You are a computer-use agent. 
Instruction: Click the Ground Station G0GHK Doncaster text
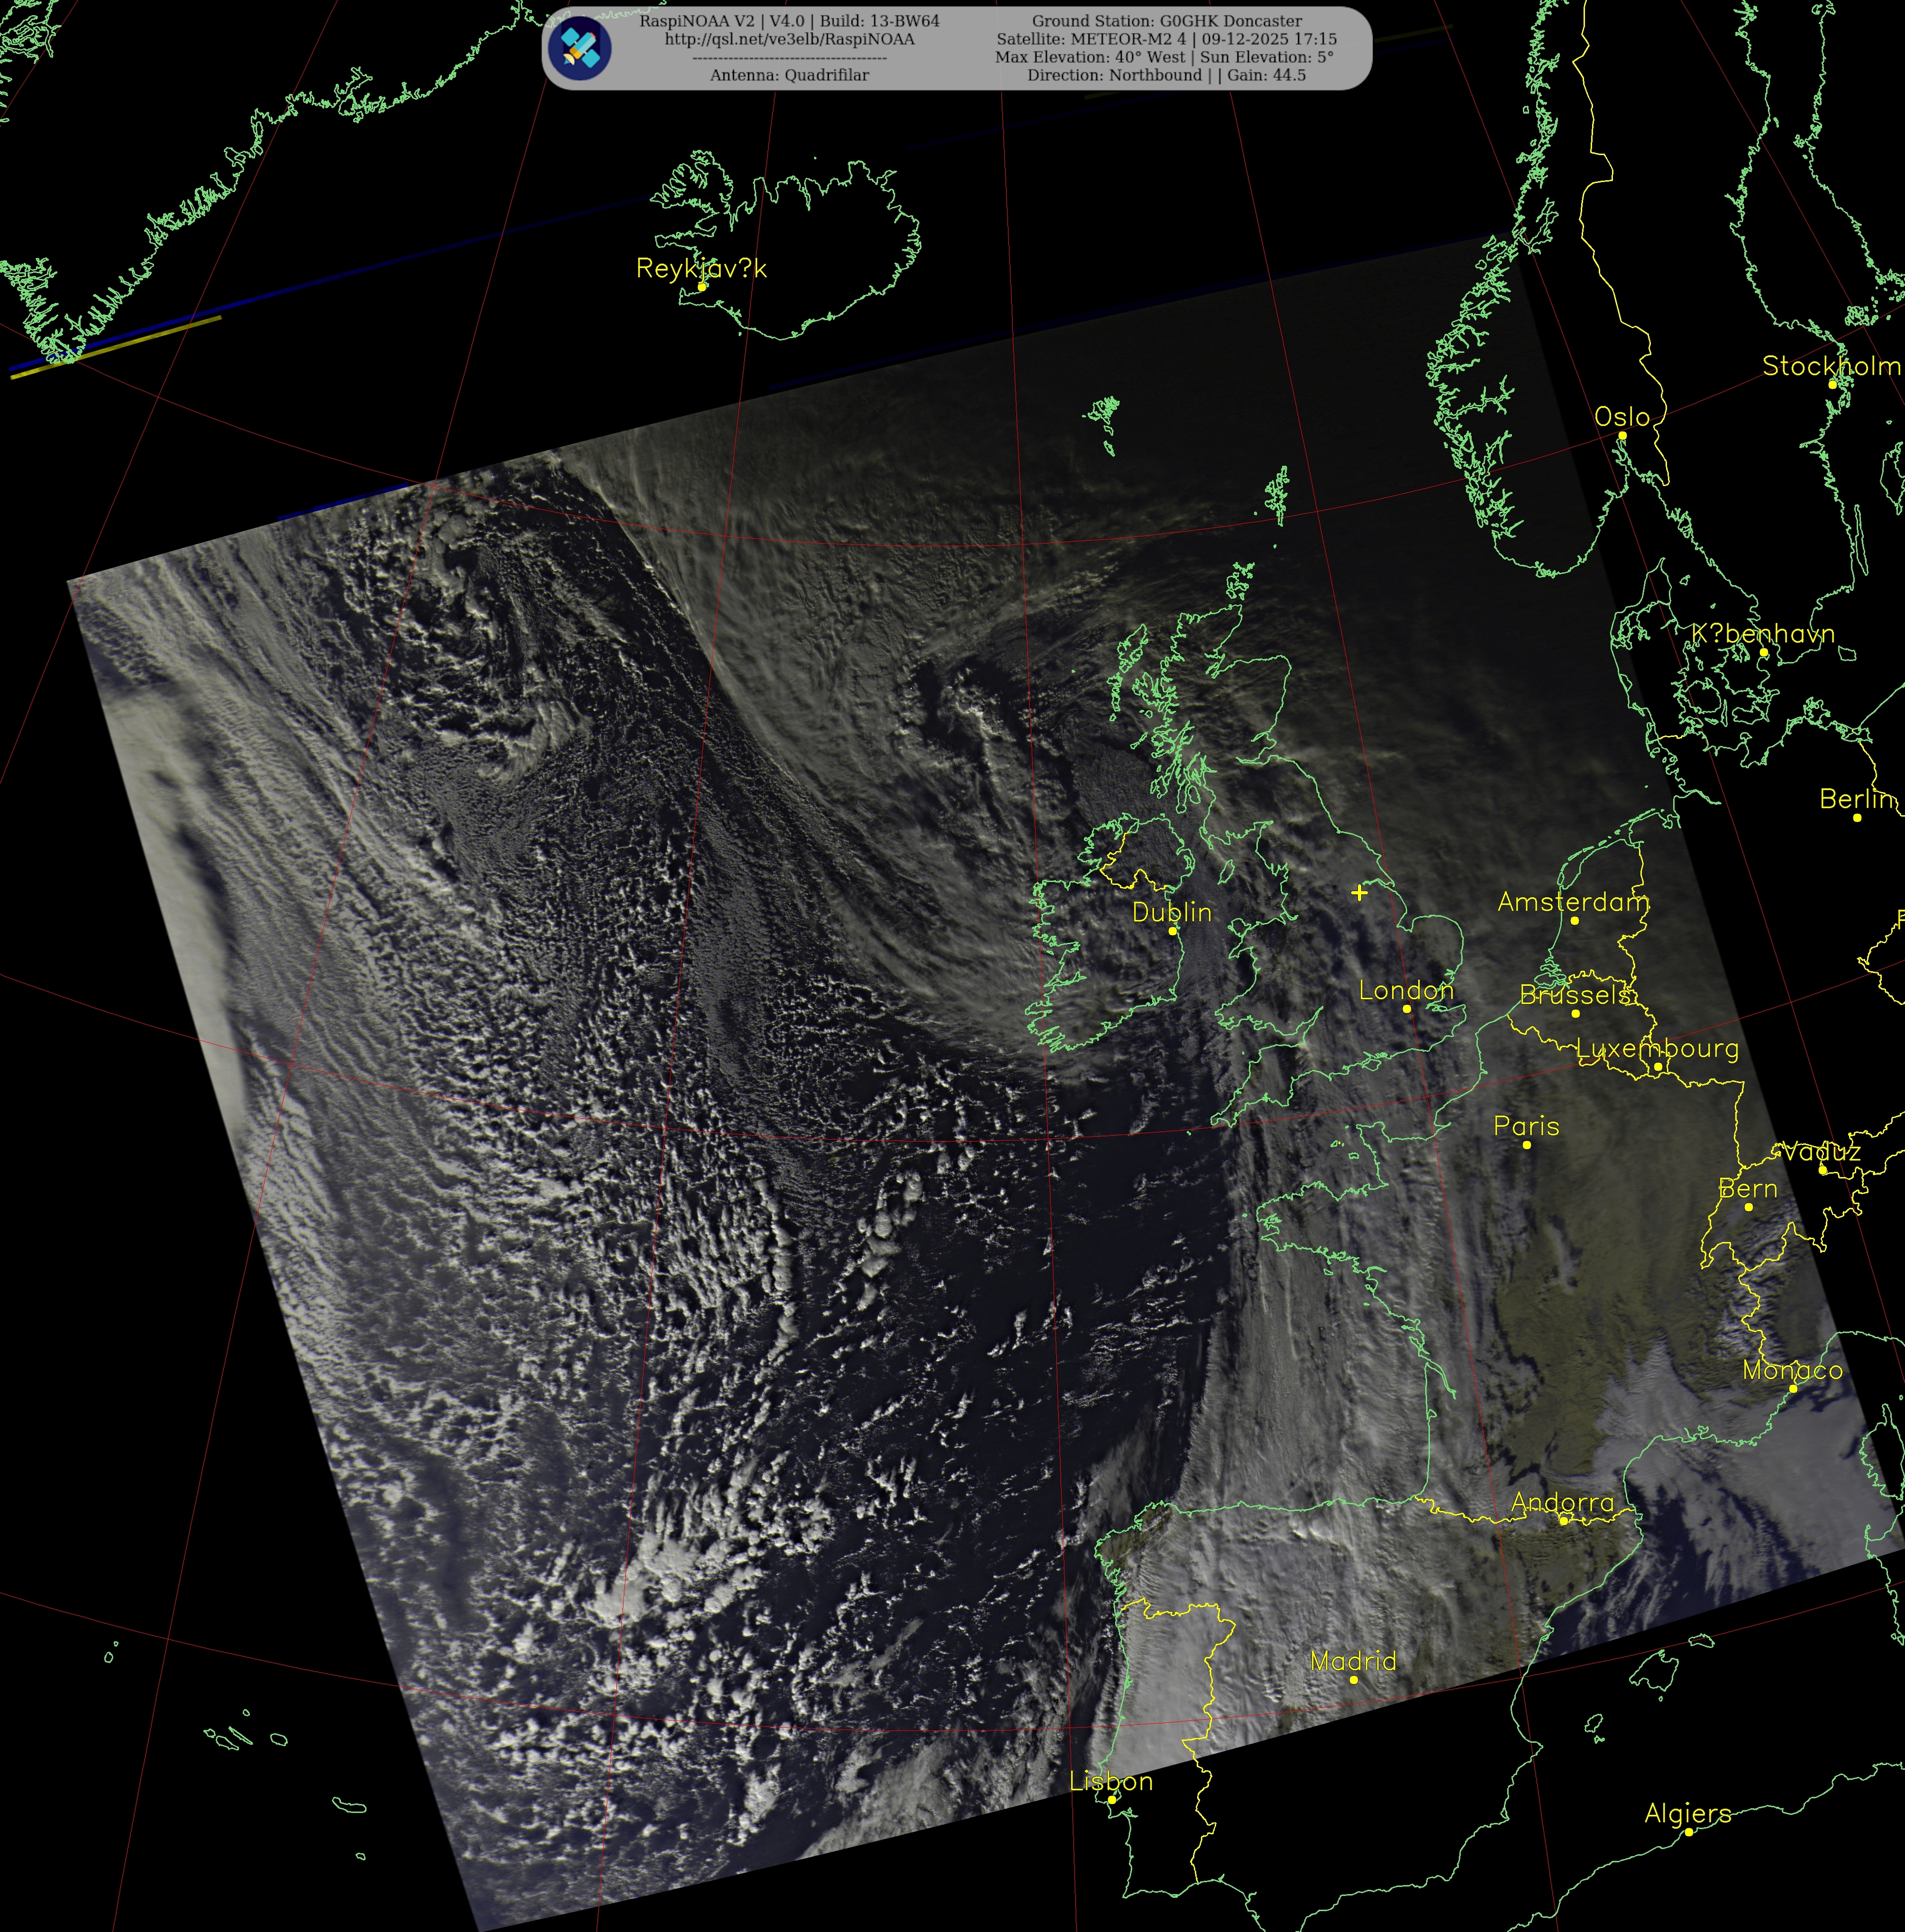pos(1166,21)
